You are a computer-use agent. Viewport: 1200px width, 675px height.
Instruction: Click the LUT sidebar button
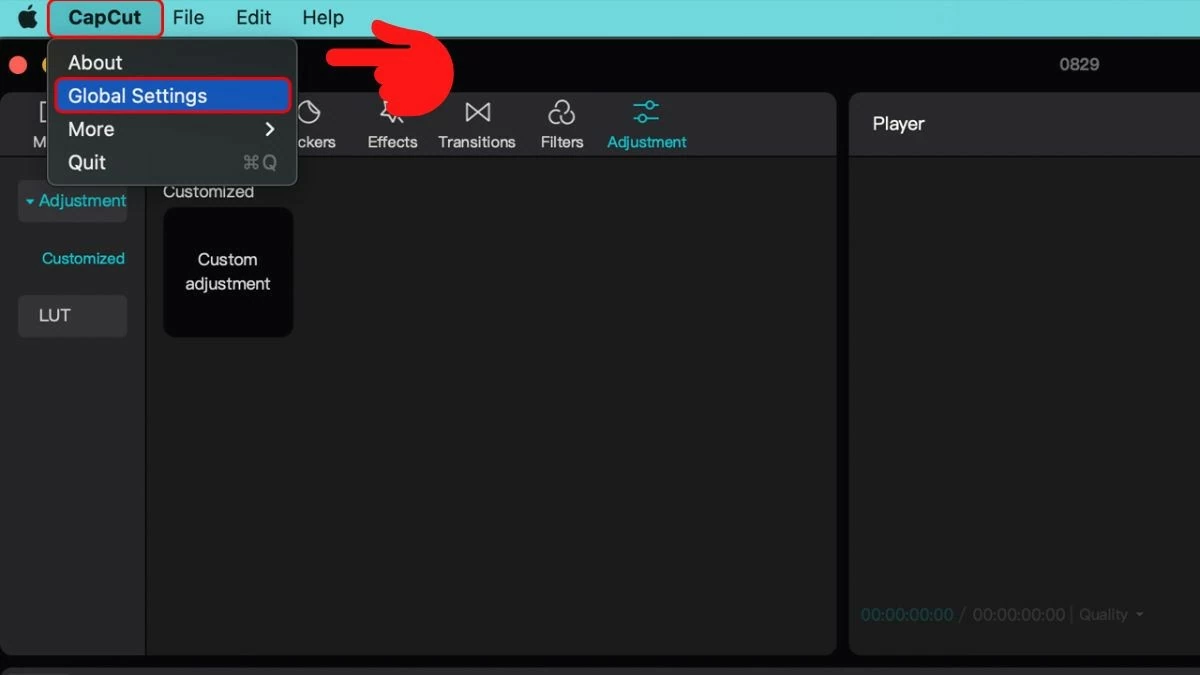72,316
